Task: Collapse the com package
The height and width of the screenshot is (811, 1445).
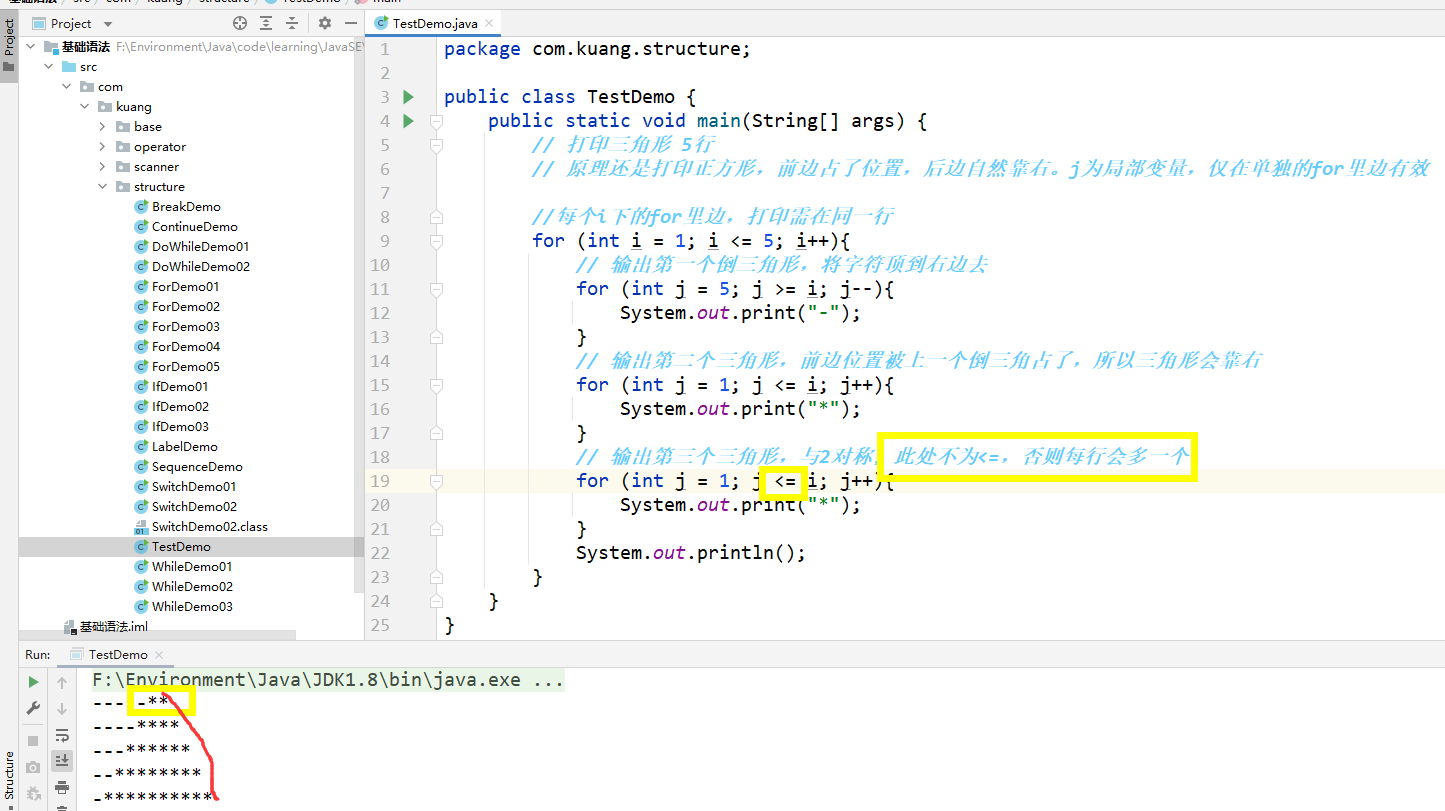Action: click(x=67, y=87)
